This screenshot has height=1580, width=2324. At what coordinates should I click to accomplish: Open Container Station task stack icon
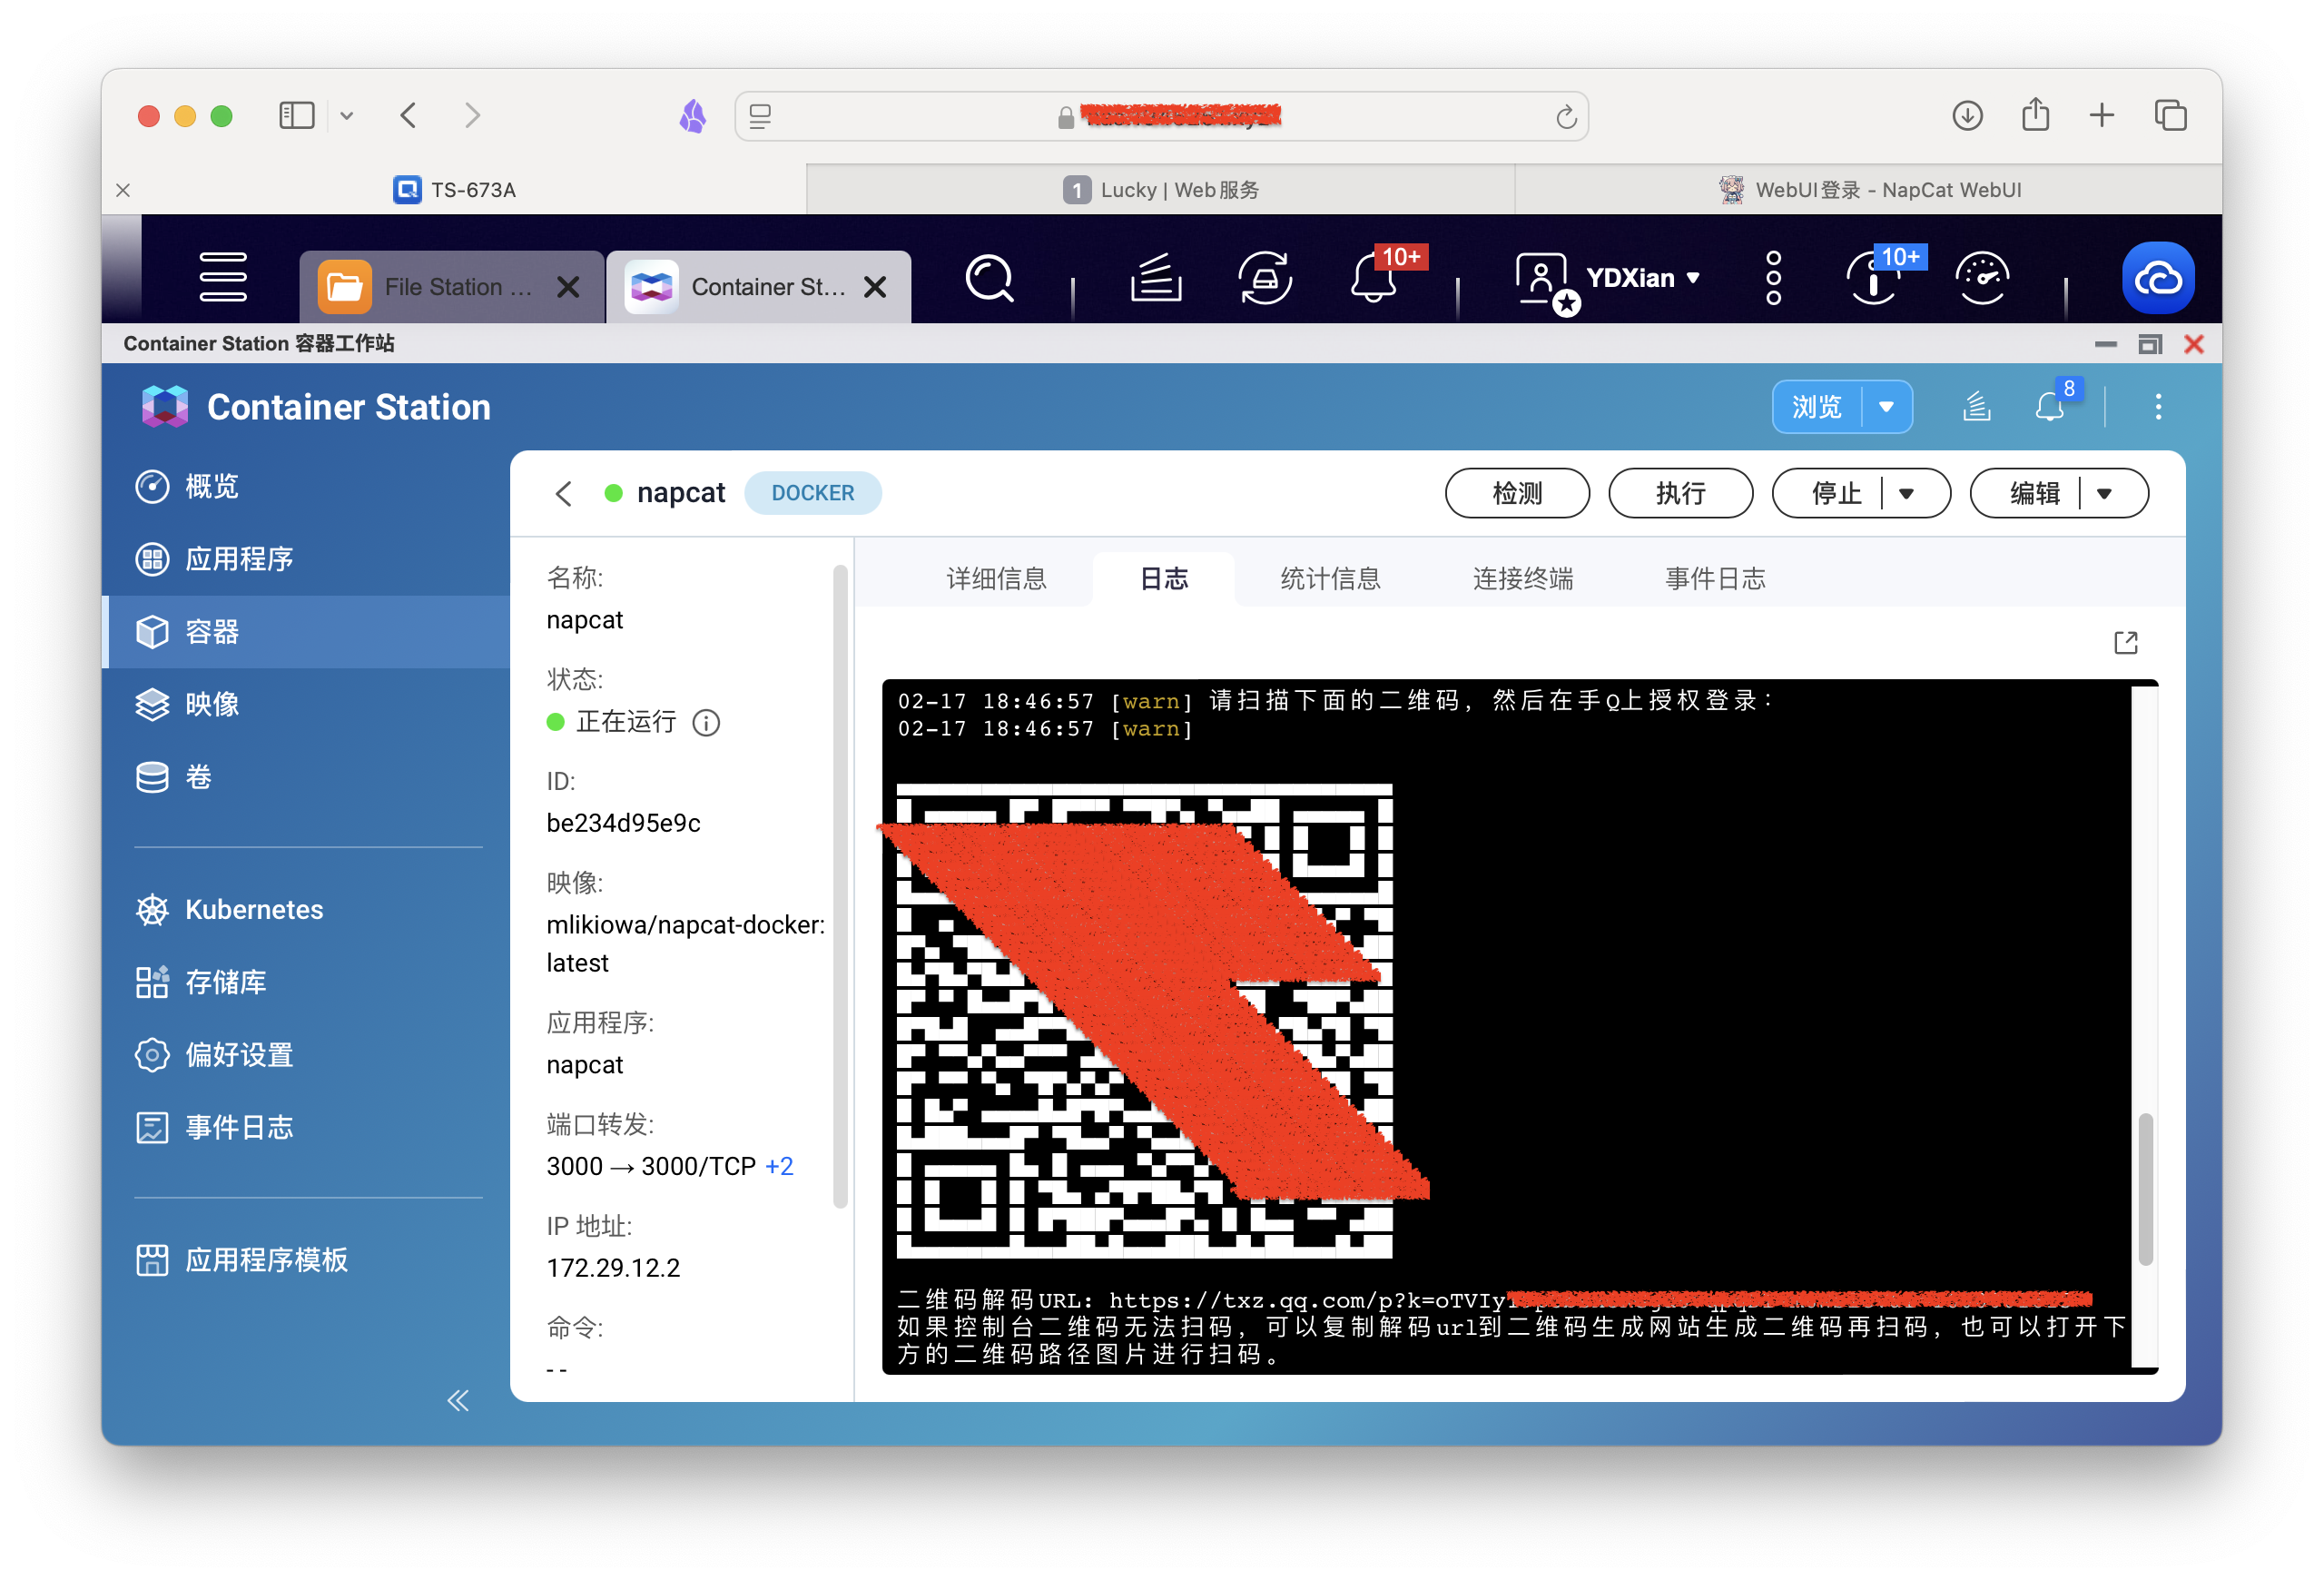click(x=1977, y=407)
